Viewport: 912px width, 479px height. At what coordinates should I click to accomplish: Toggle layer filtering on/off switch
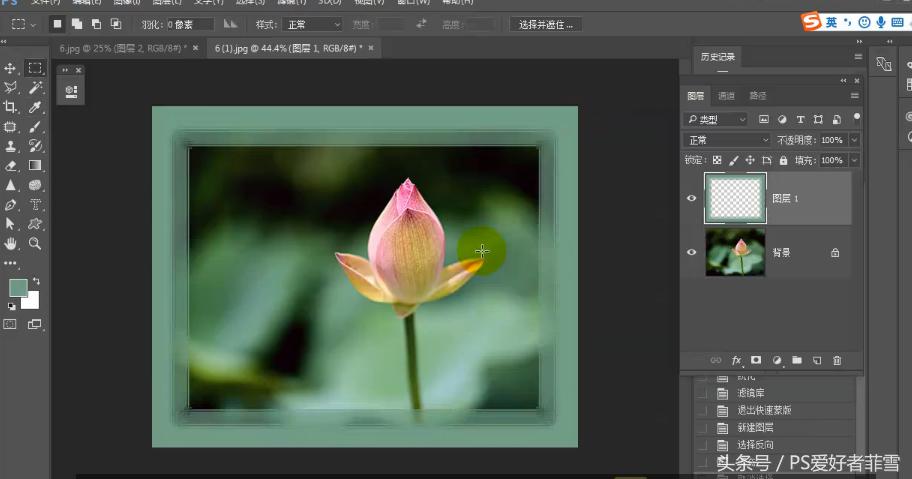coord(856,117)
